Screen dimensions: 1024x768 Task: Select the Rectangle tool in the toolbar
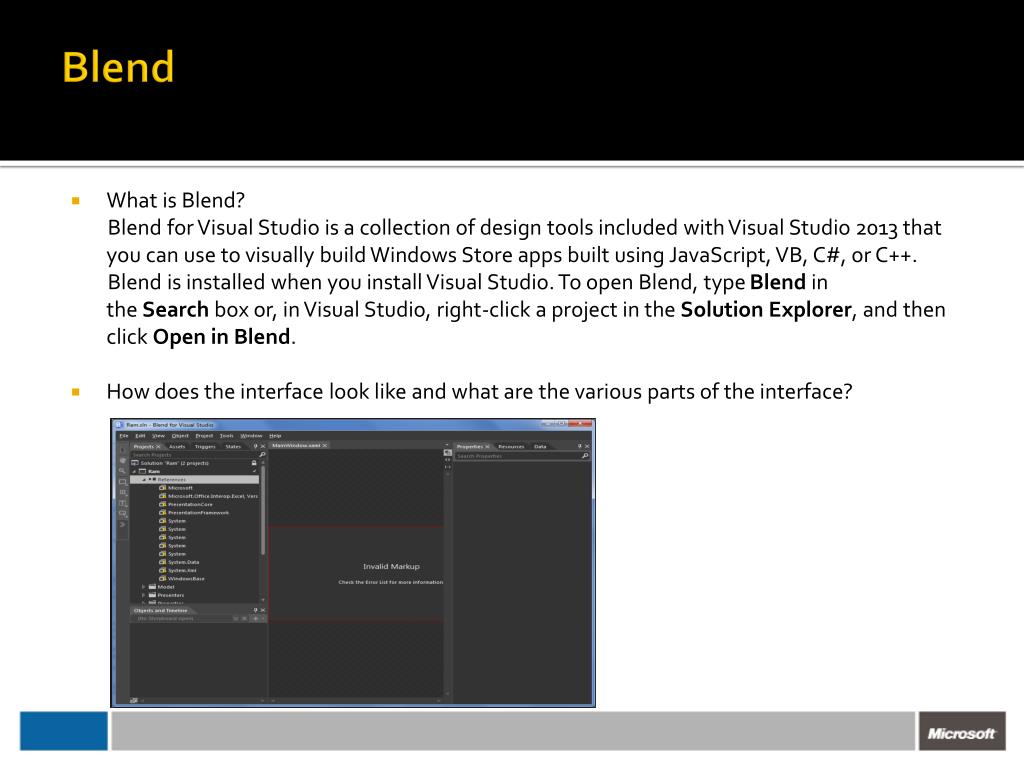click(122, 482)
